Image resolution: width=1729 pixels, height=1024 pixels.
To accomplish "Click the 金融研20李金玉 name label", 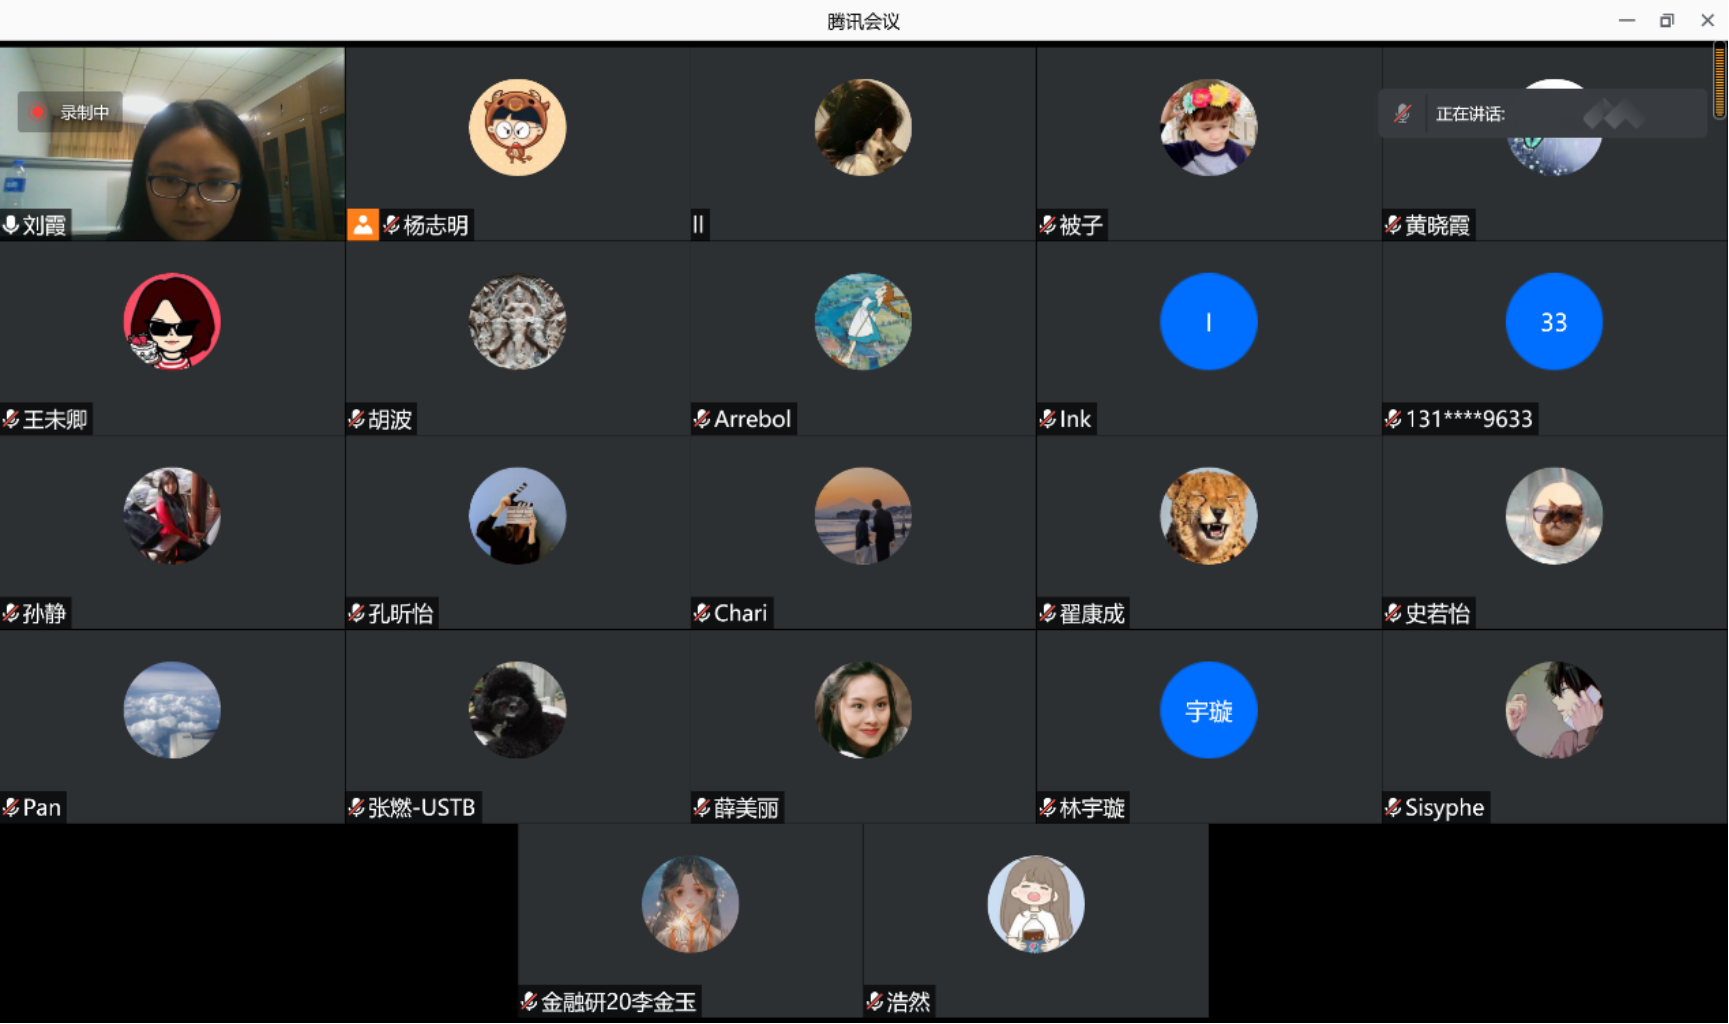I will (618, 1001).
